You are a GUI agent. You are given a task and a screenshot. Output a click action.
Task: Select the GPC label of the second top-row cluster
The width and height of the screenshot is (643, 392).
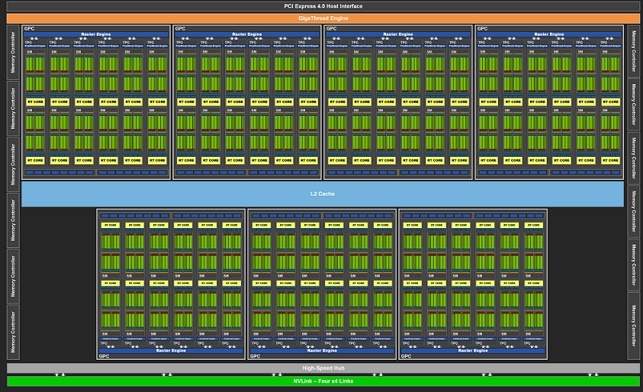click(180, 29)
